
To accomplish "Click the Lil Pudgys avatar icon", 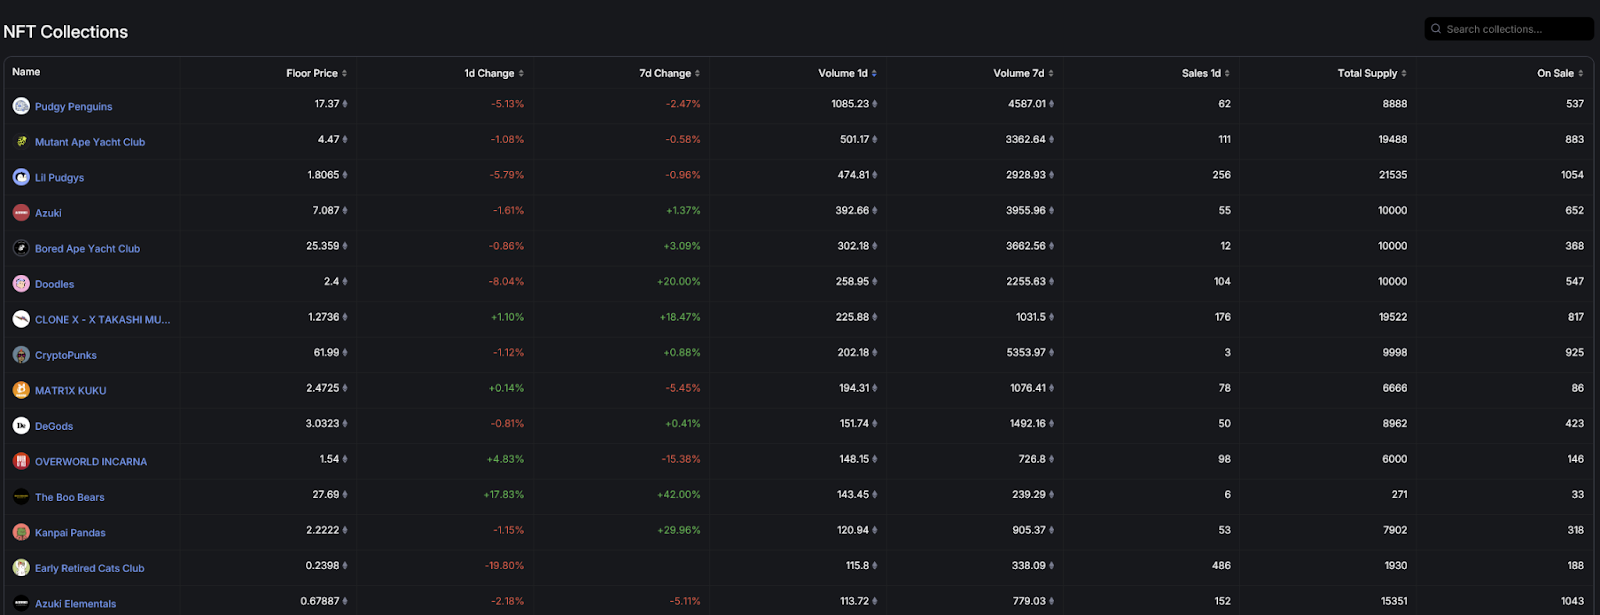I will tap(21, 177).
